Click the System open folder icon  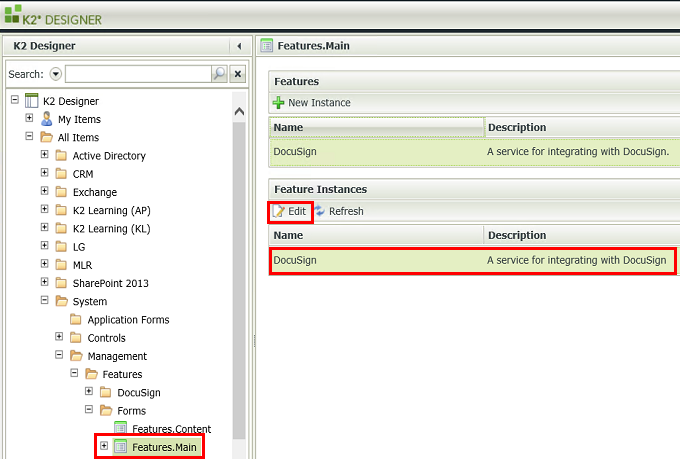62,301
